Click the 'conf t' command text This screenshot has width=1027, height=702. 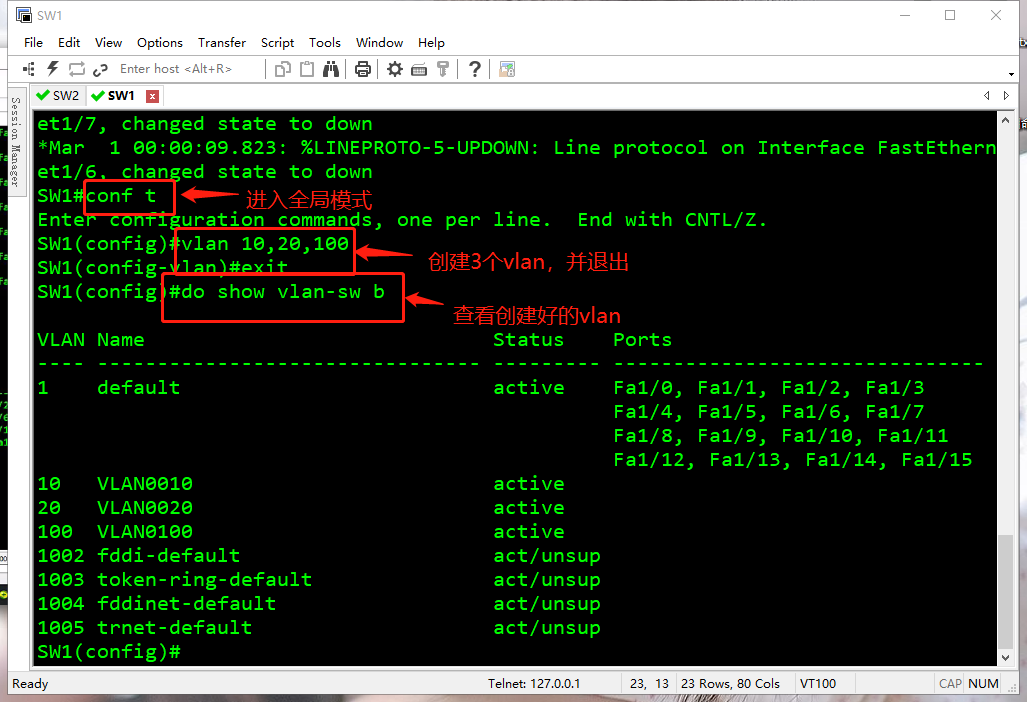point(121,196)
